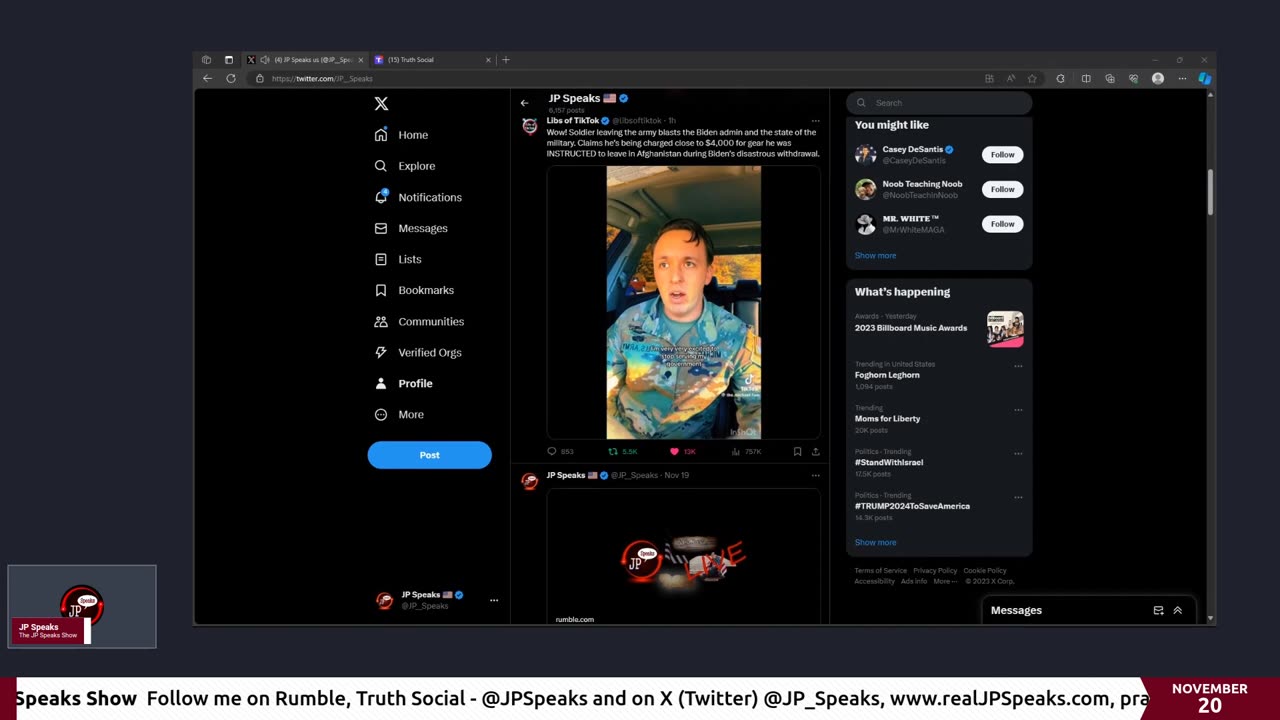Open options dots for #StandWithIsrael trend

pos(1018,453)
